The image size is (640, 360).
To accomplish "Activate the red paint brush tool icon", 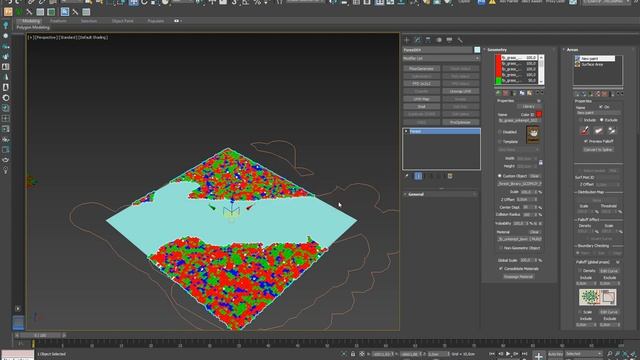I will (x=584, y=131).
